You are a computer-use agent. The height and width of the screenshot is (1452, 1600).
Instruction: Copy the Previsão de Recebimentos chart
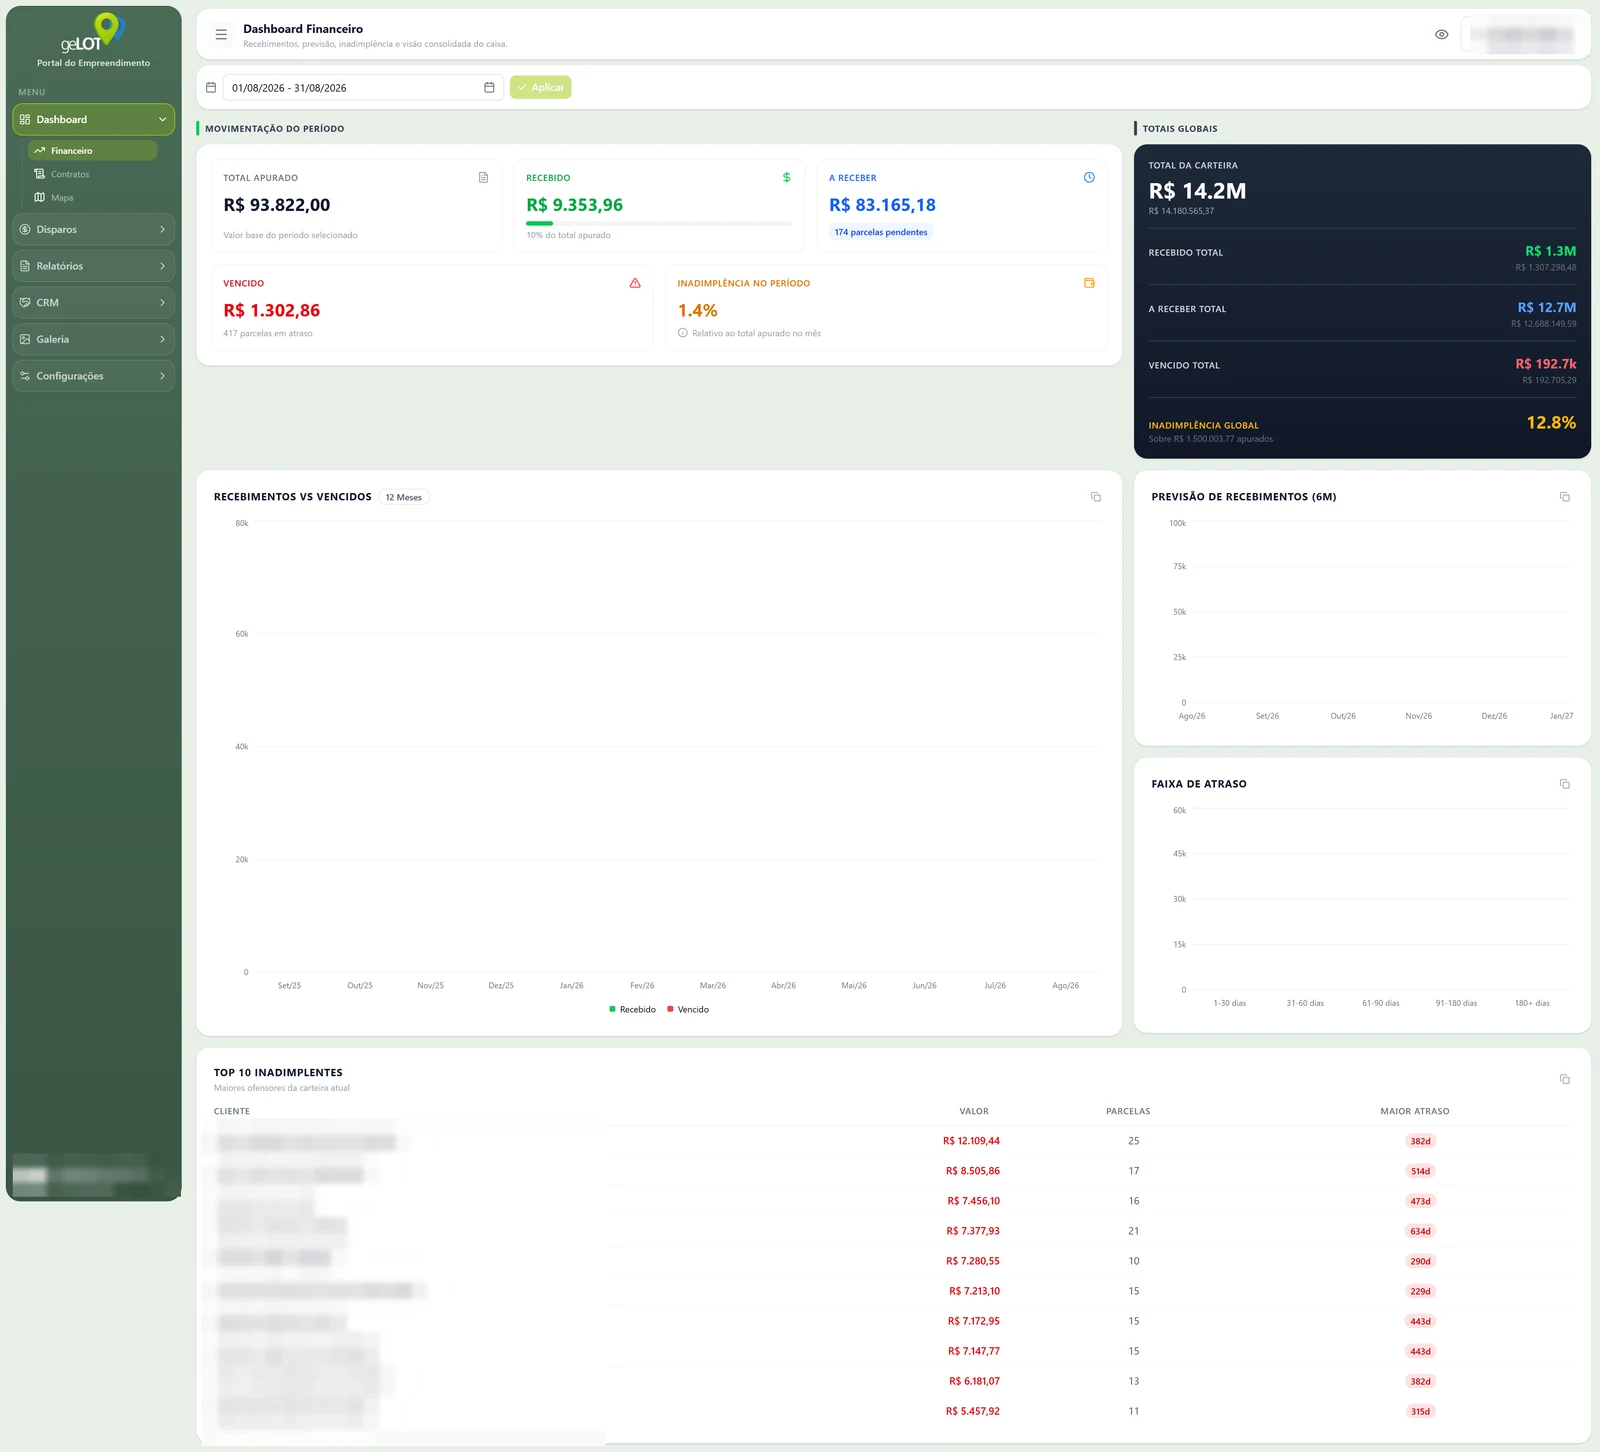point(1565,497)
